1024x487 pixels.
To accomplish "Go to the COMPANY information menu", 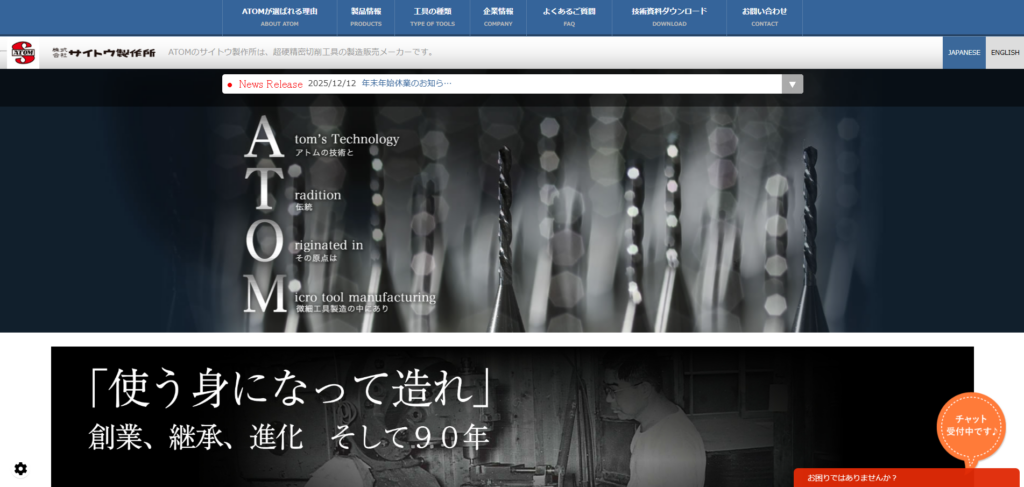I will click(498, 16).
